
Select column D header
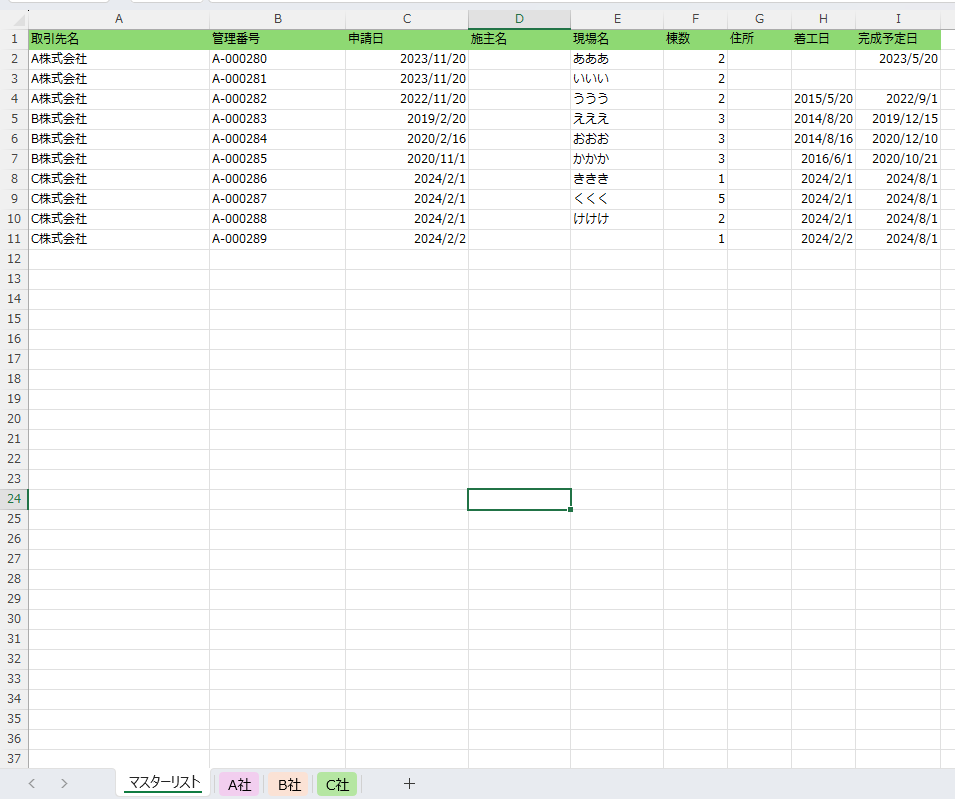pos(519,19)
